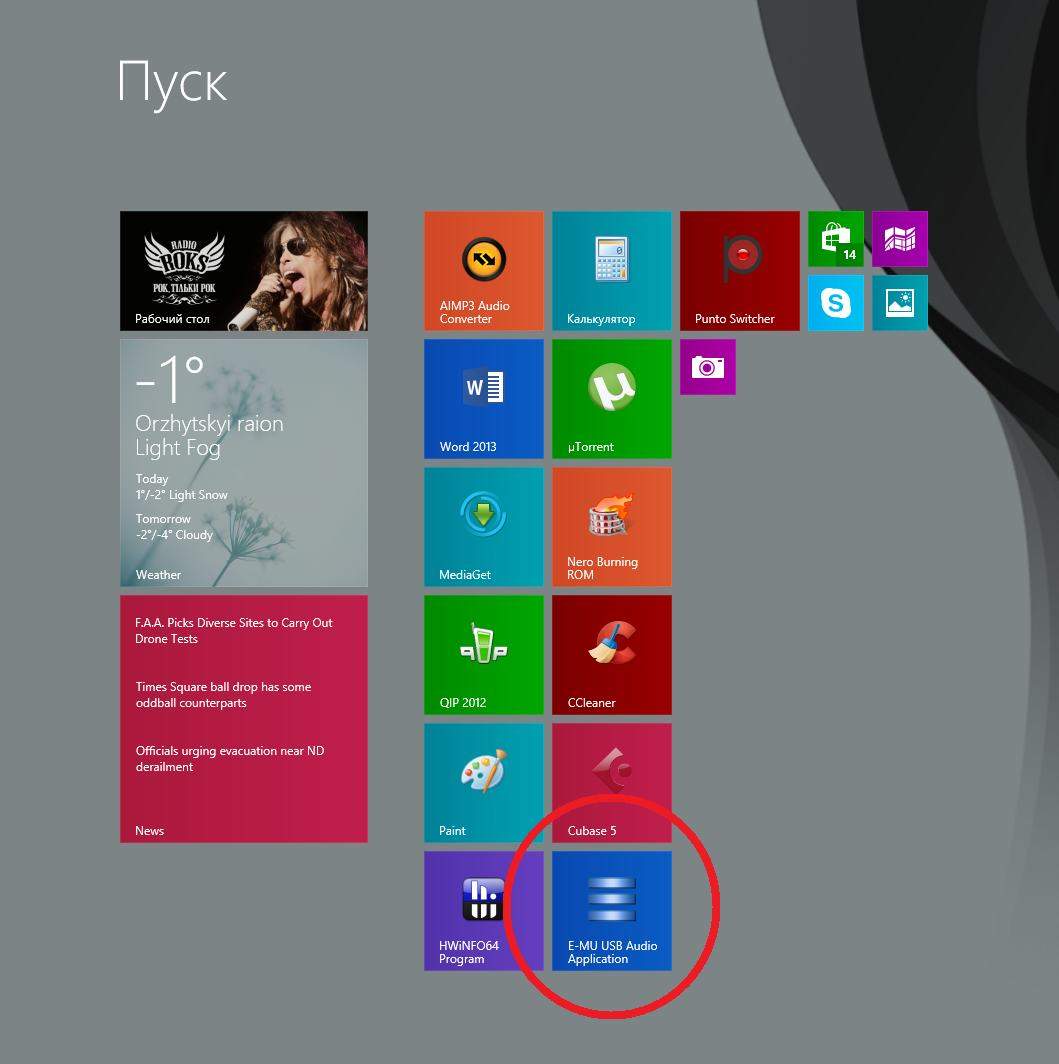Image resolution: width=1059 pixels, height=1064 pixels.
Task: Open the HWiNFO64 Program tile
Action: click(x=484, y=911)
